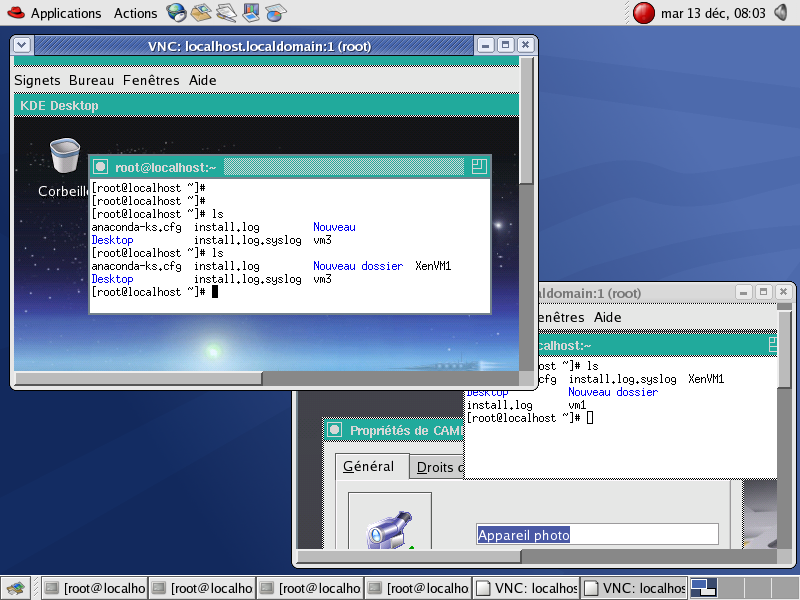
Task: Launch the web browser globe icon
Action: point(177,13)
